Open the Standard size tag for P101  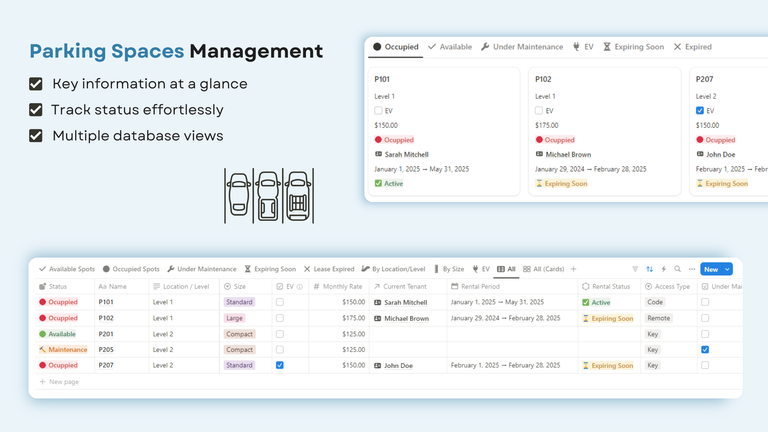[240, 302]
